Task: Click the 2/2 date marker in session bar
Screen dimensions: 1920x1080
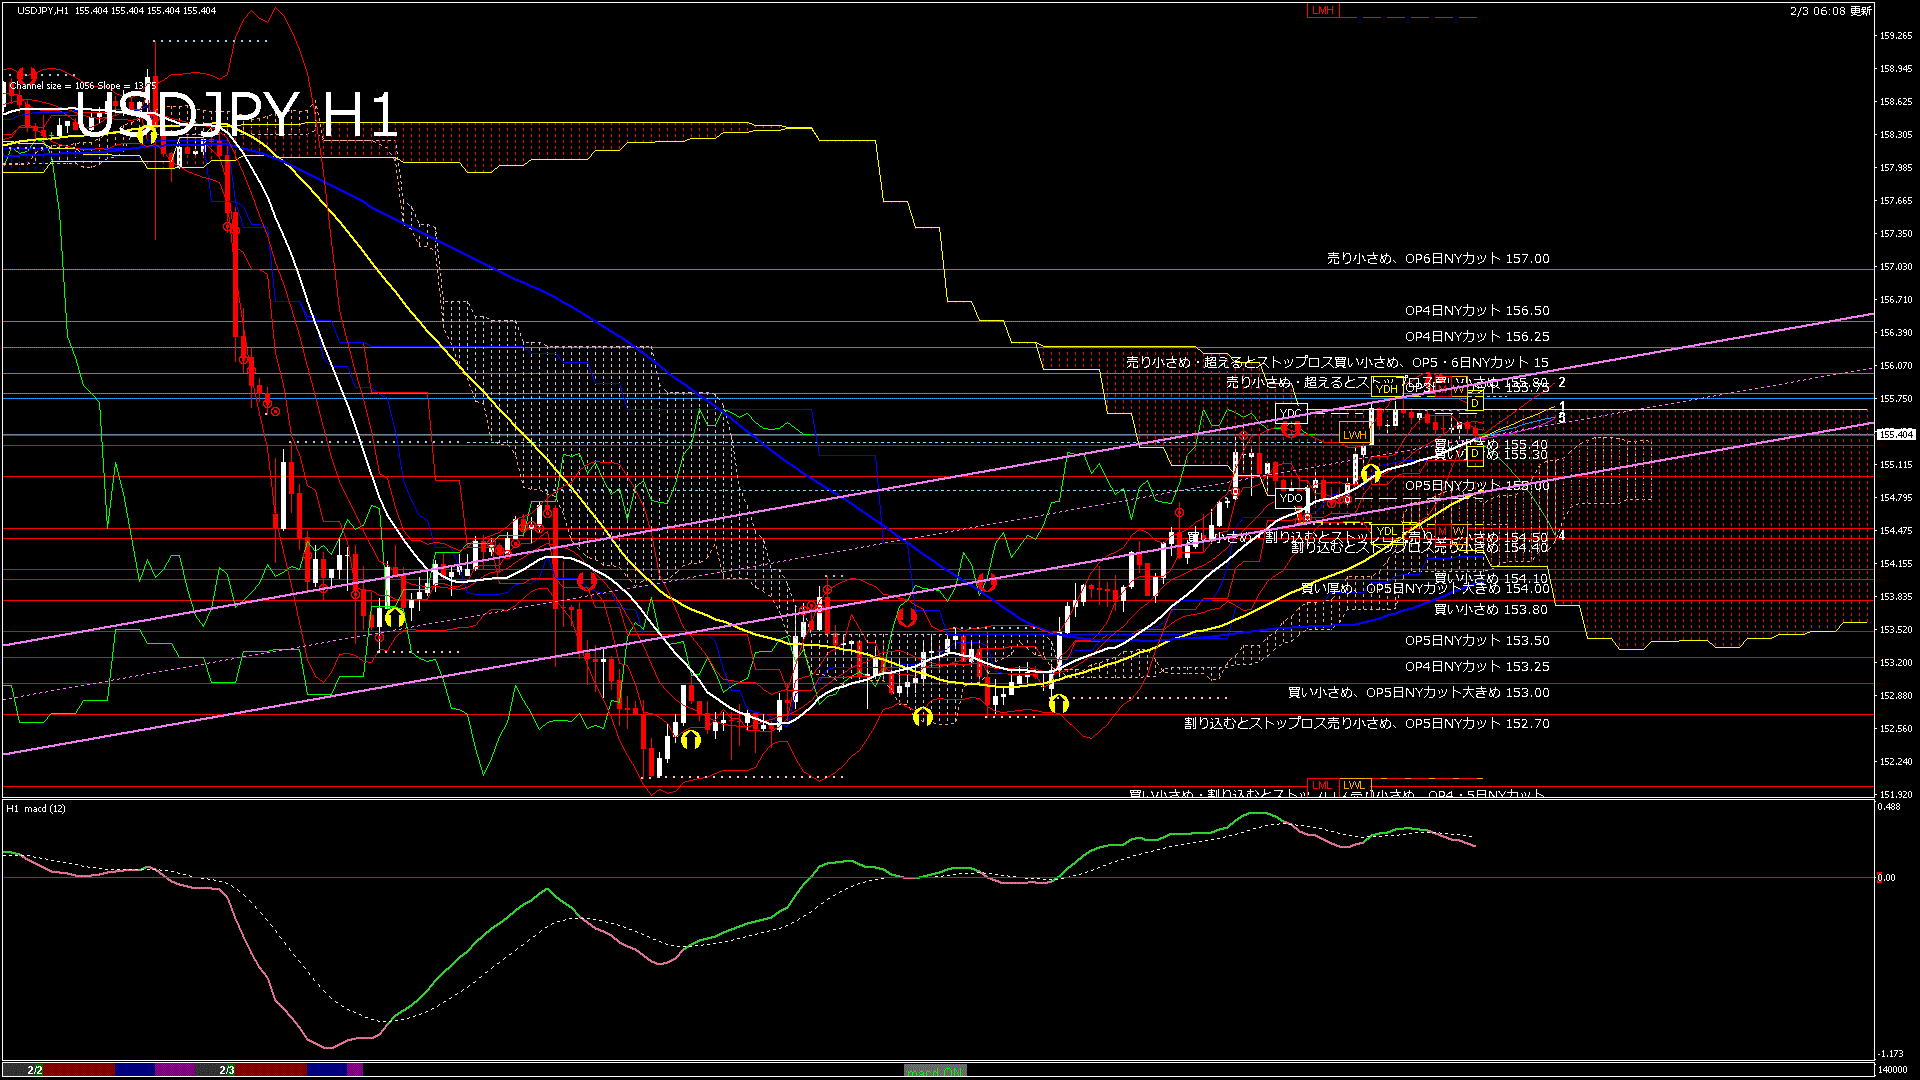Action: tap(35, 1070)
